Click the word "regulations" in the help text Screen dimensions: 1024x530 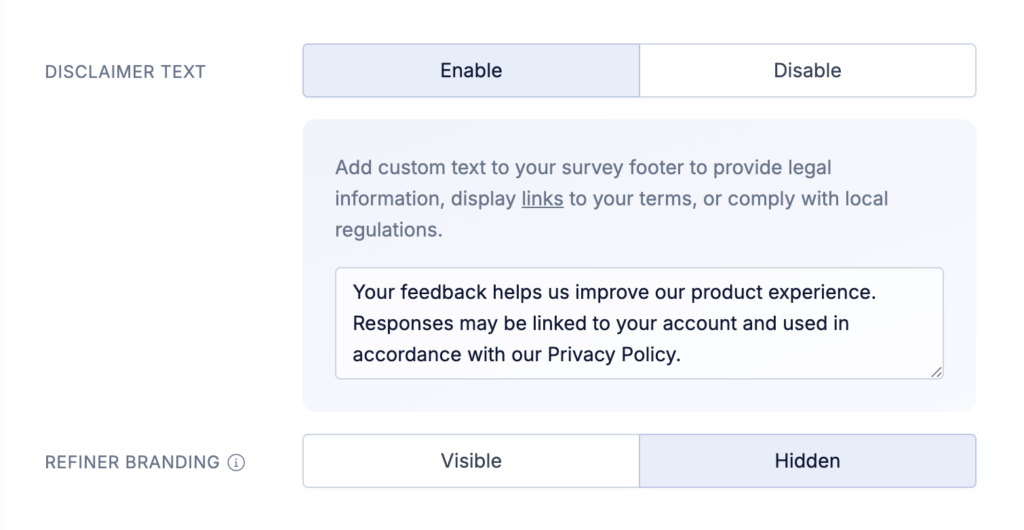386,230
